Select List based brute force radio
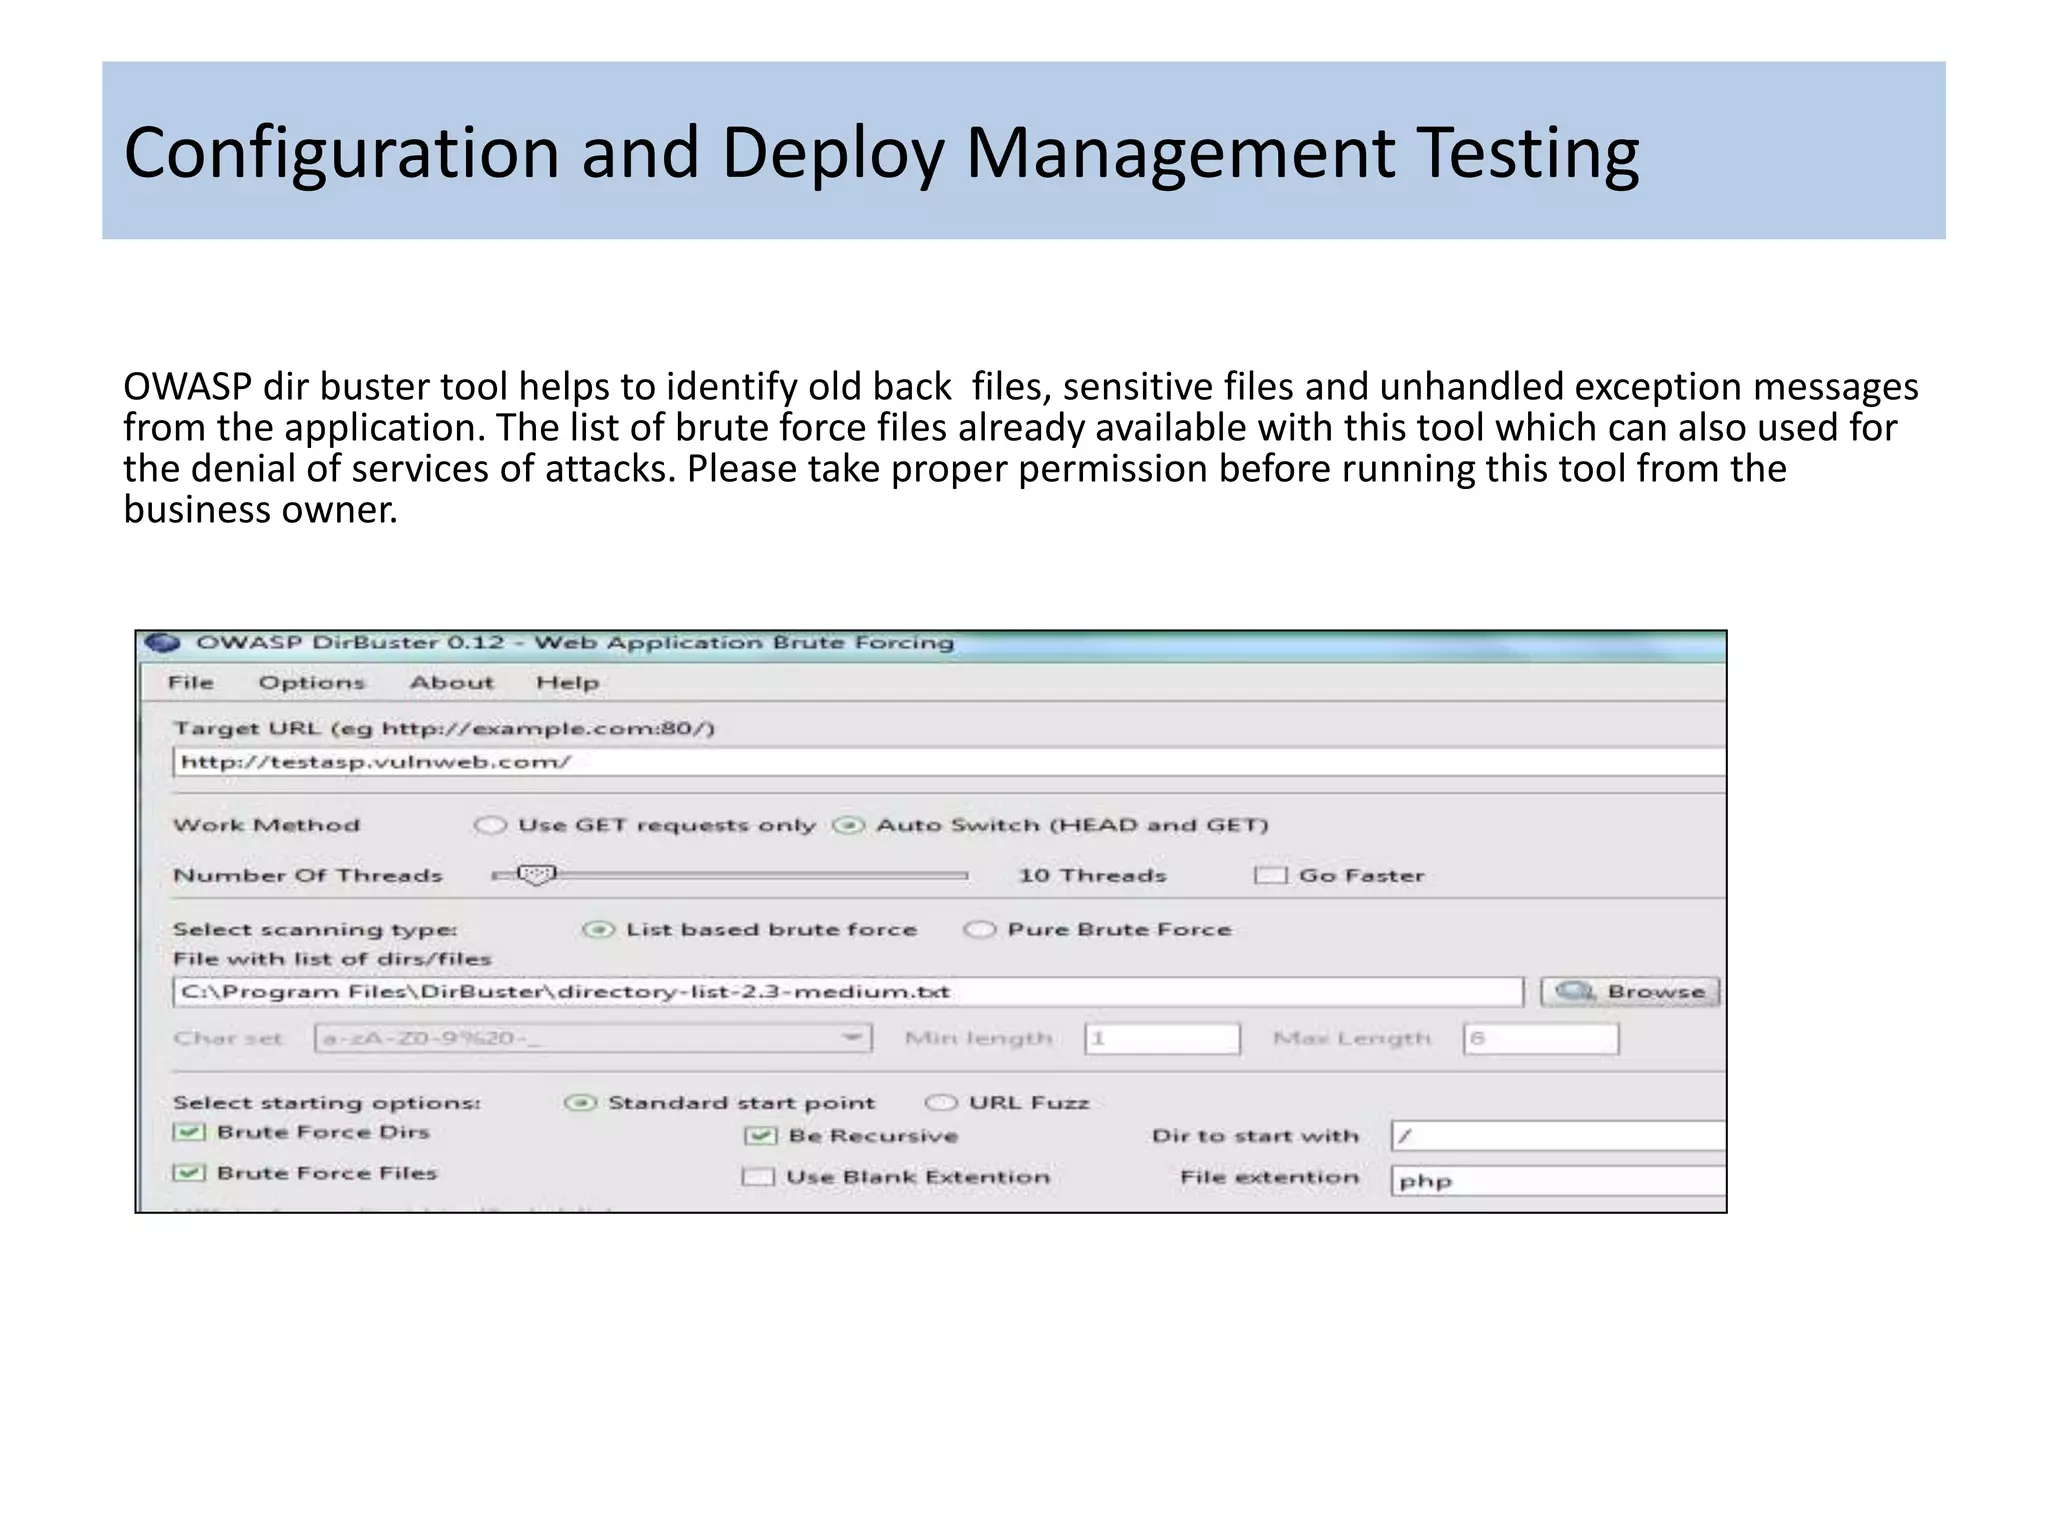Screen dimensions: 2048x1536 (598, 930)
